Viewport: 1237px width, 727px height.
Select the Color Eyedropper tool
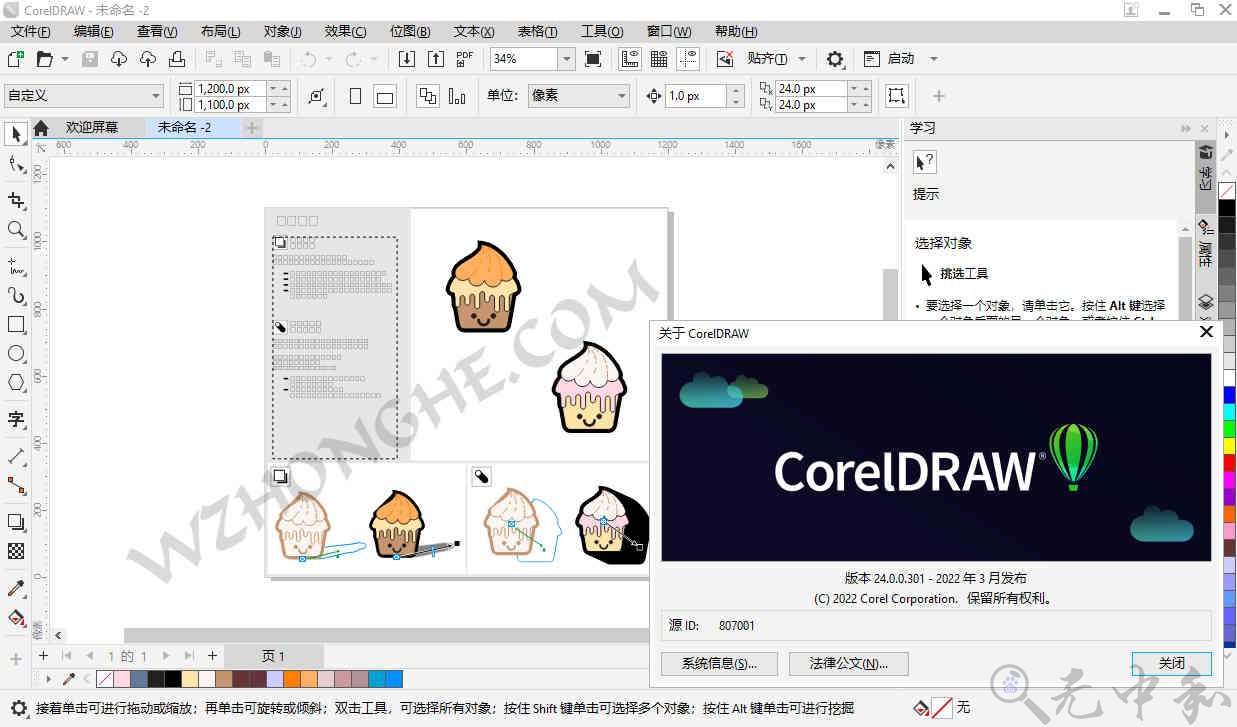15,588
